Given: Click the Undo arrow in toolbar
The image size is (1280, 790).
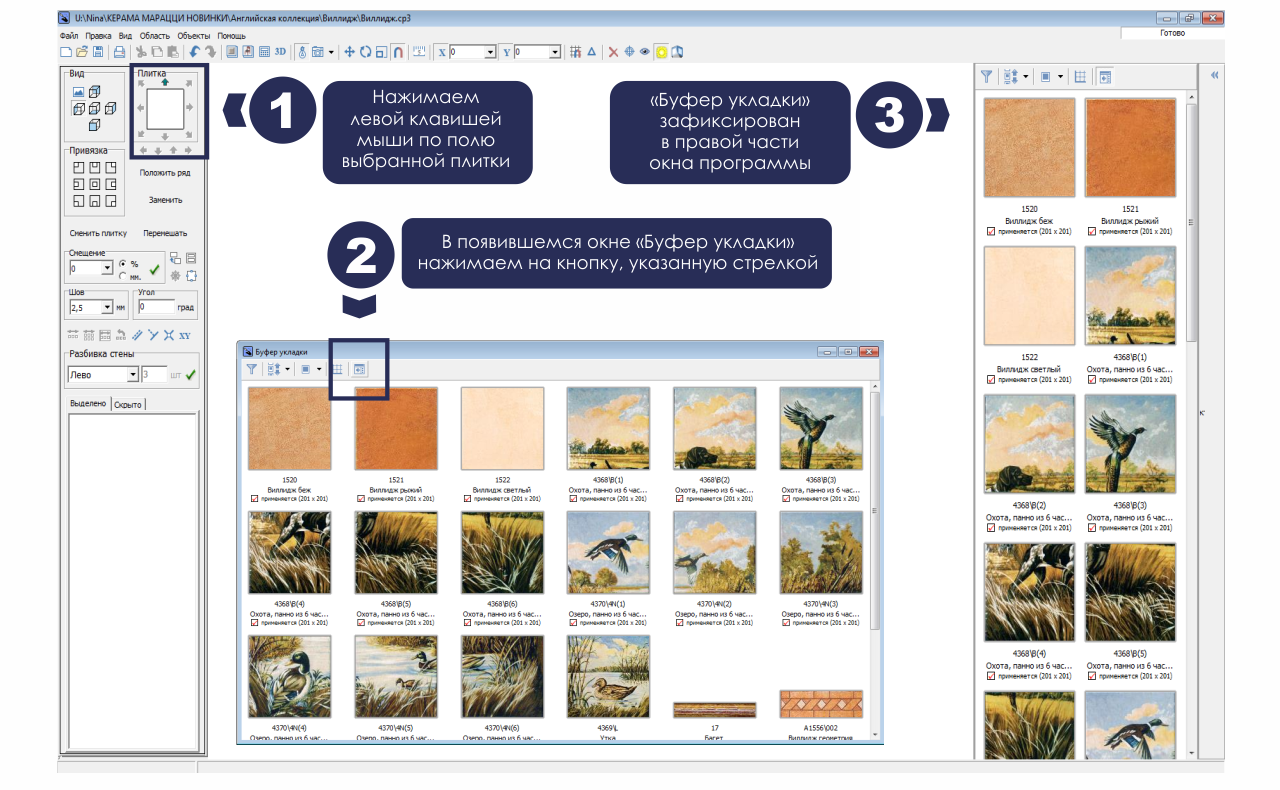Looking at the screenshot, I should coord(194,52).
